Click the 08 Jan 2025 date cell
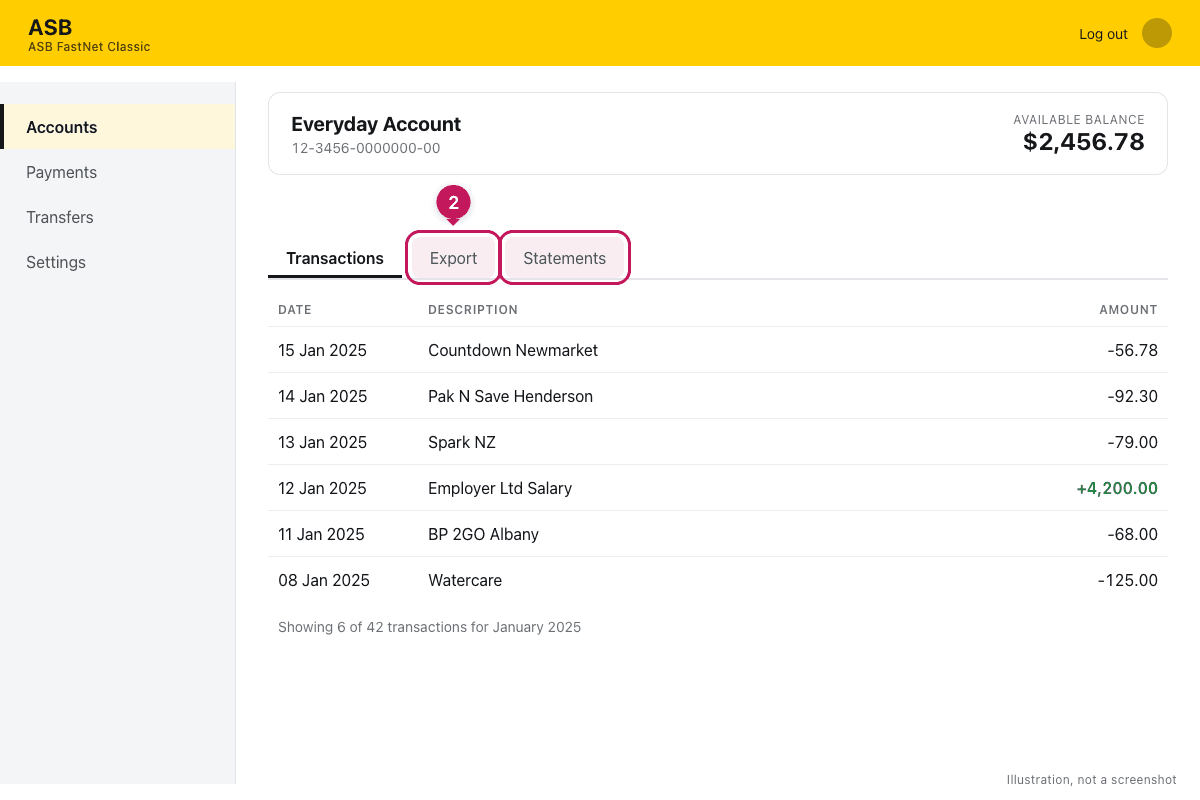This screenshot has width=1200, height=800. coord(324,580)
